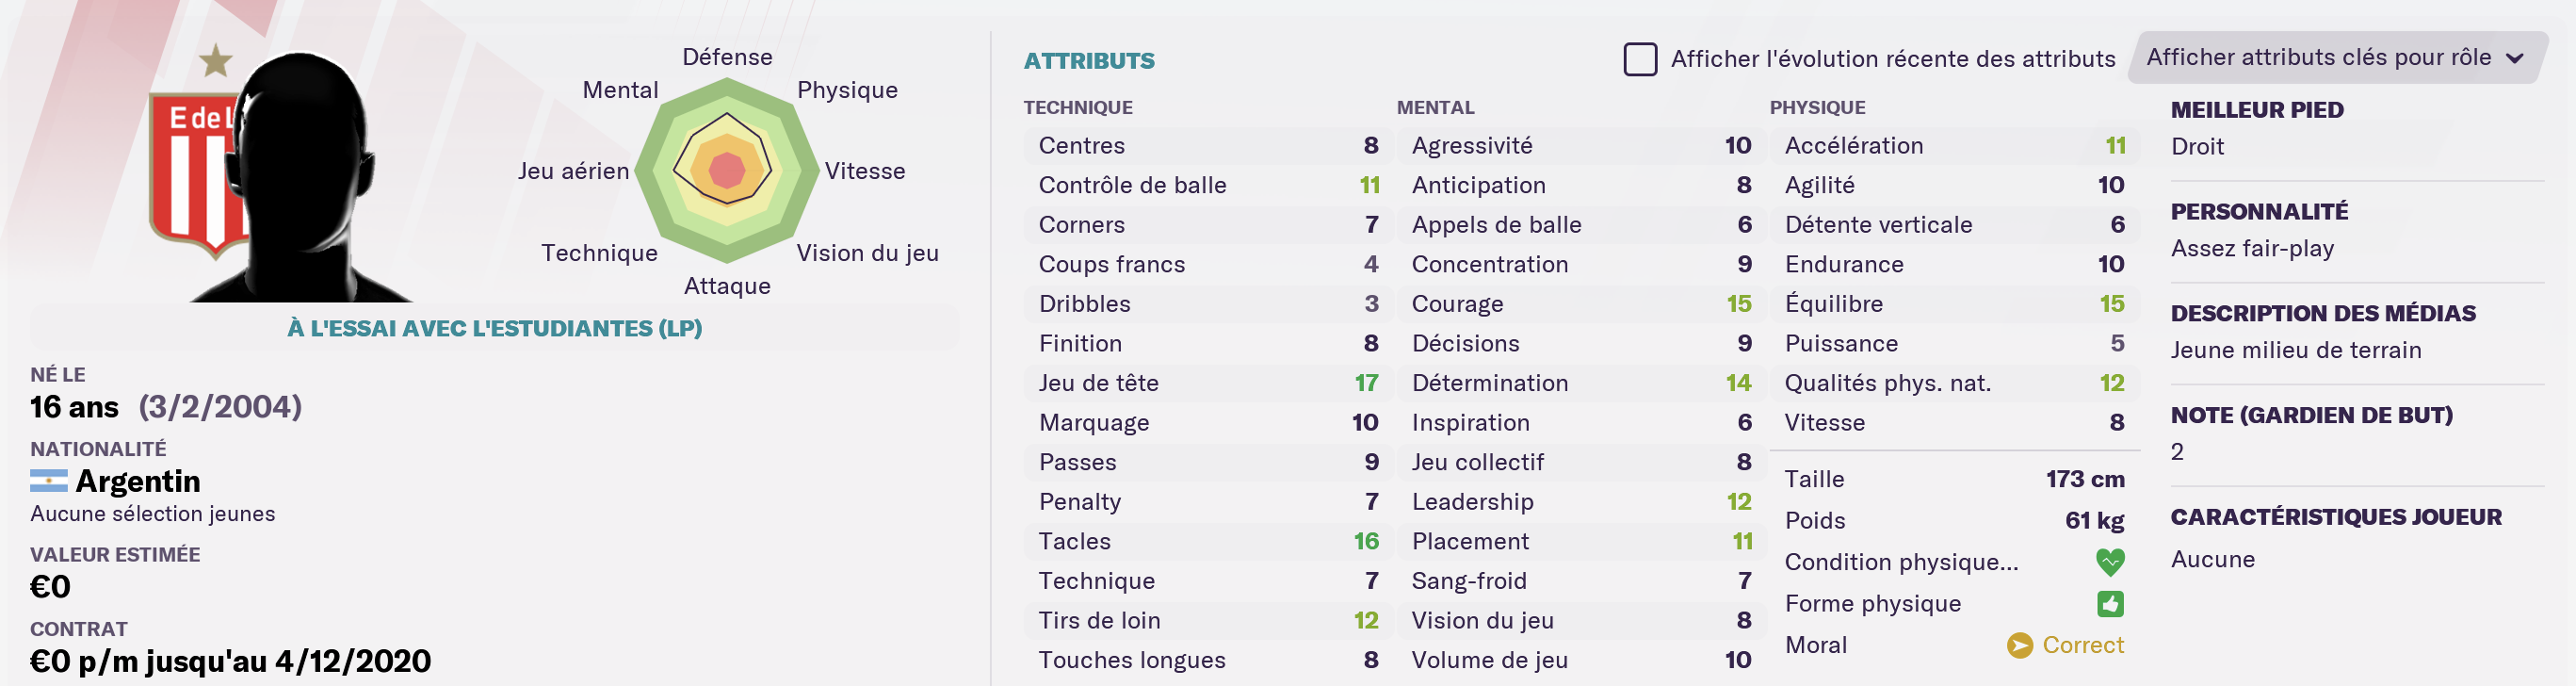2576x686 pixels.
Task: Enable recent attribute evolution checkbox
Action: 1640,59
